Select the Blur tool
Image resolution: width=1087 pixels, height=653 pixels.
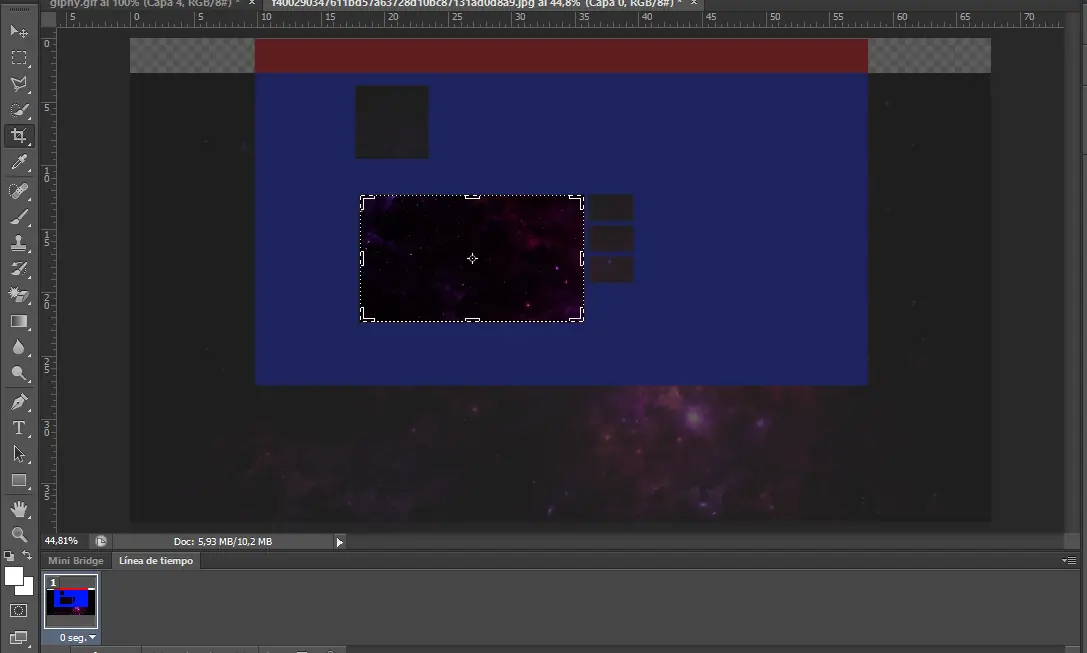tap(19, 347)
